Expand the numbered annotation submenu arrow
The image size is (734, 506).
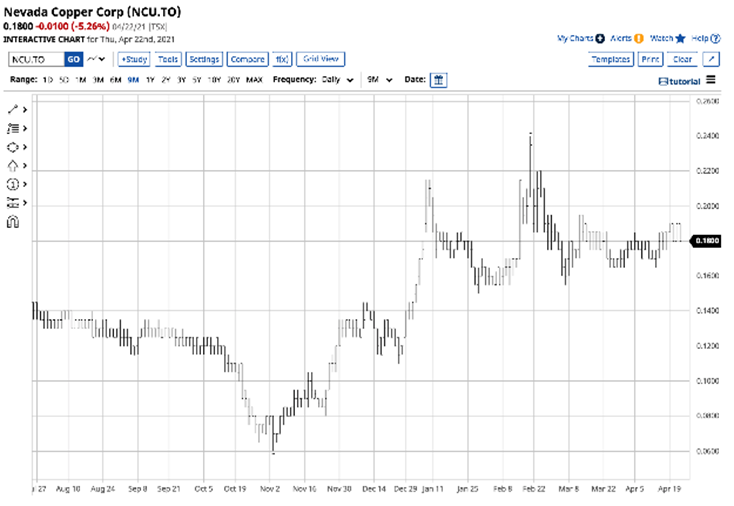pyautogui.click(x=25, y=184)
